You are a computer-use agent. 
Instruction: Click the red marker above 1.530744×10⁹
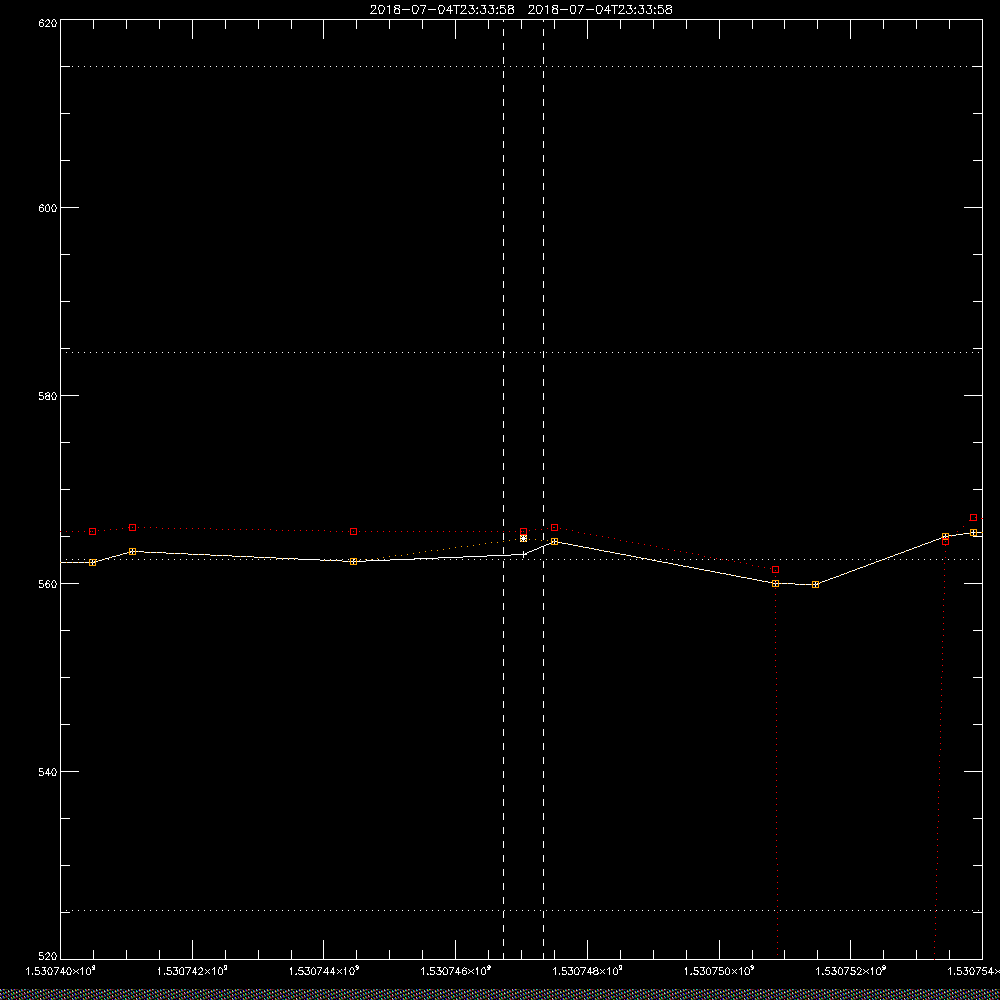pos(353,531)
